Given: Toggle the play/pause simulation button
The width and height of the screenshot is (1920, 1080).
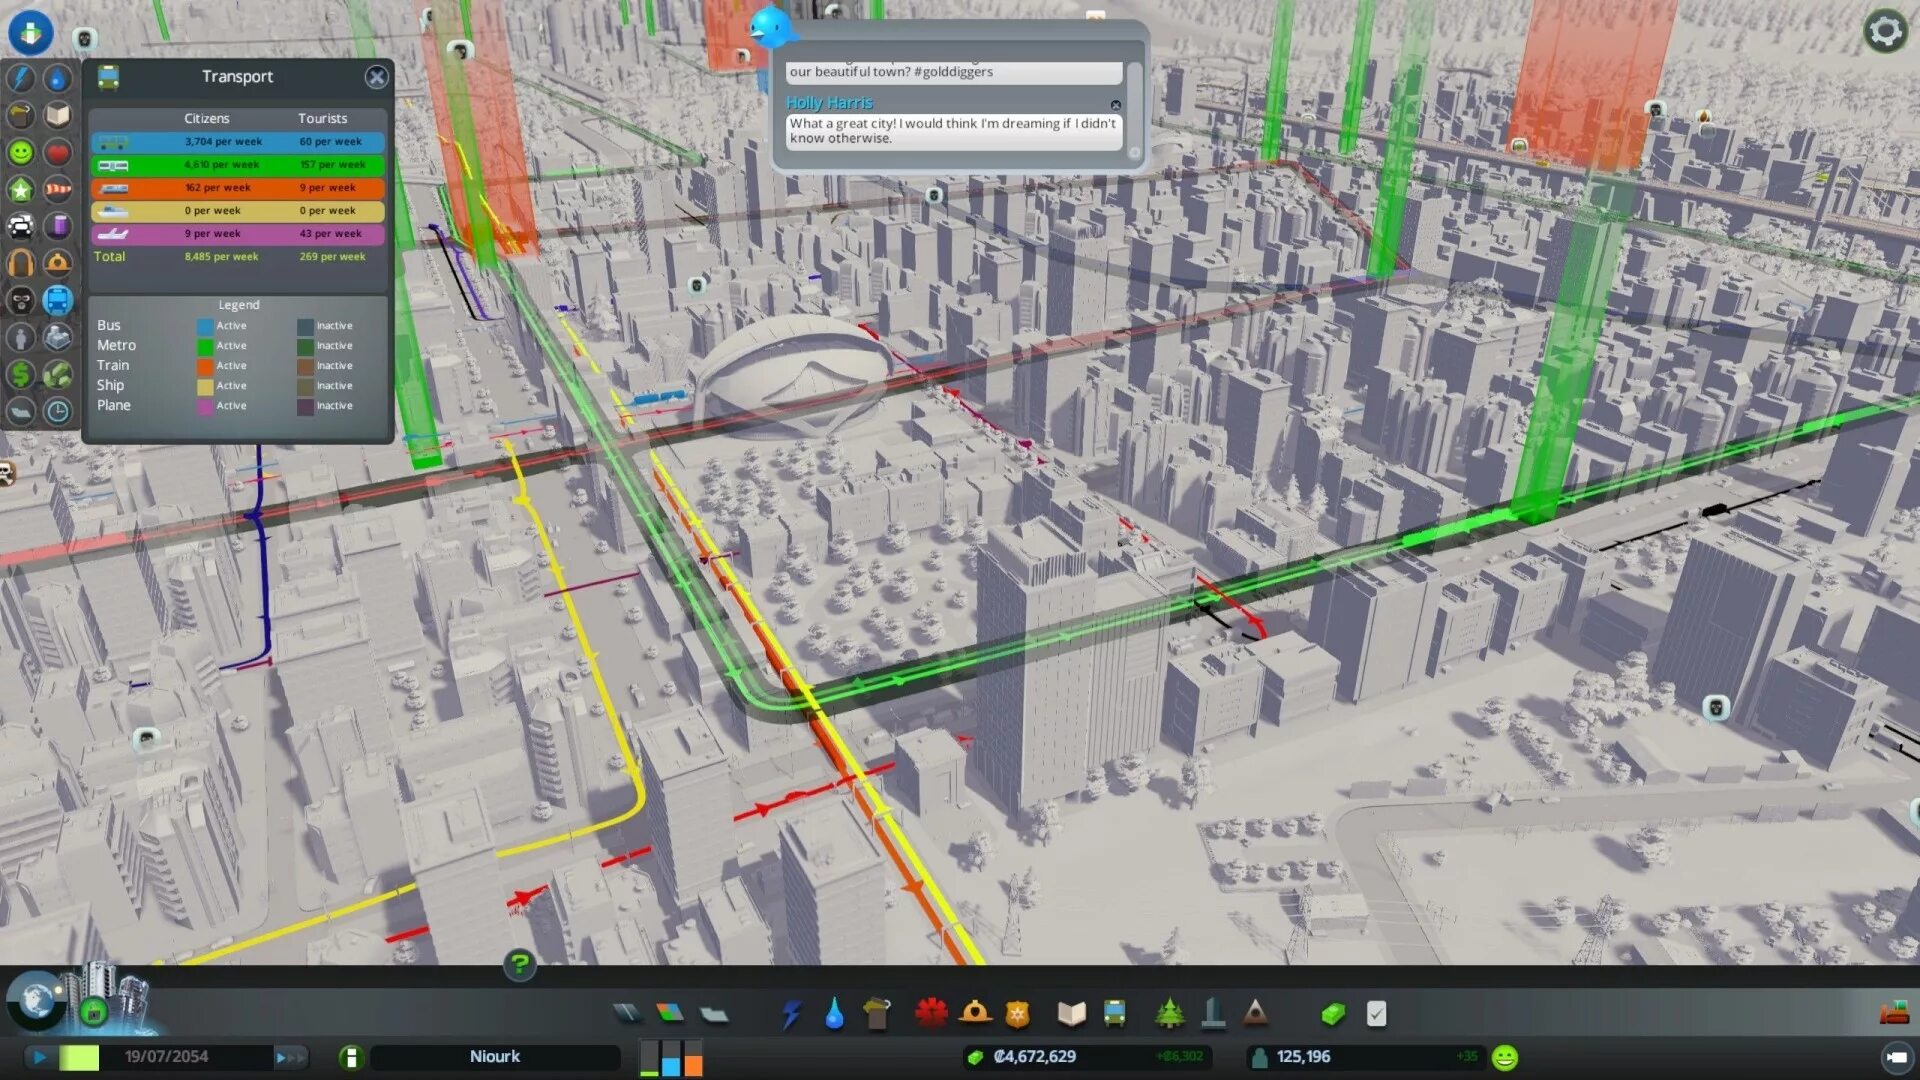Looking at the screenshot, I should (39, 1057).
